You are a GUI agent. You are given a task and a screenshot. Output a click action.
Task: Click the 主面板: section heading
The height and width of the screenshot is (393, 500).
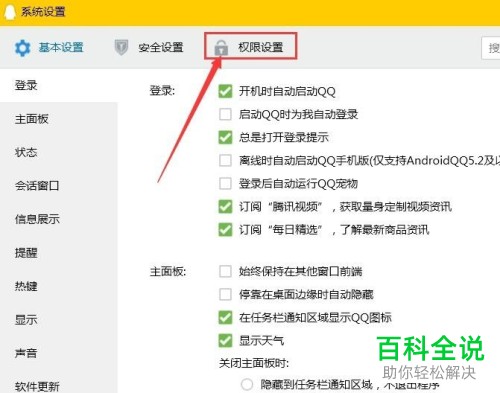[x=168, y=271]
